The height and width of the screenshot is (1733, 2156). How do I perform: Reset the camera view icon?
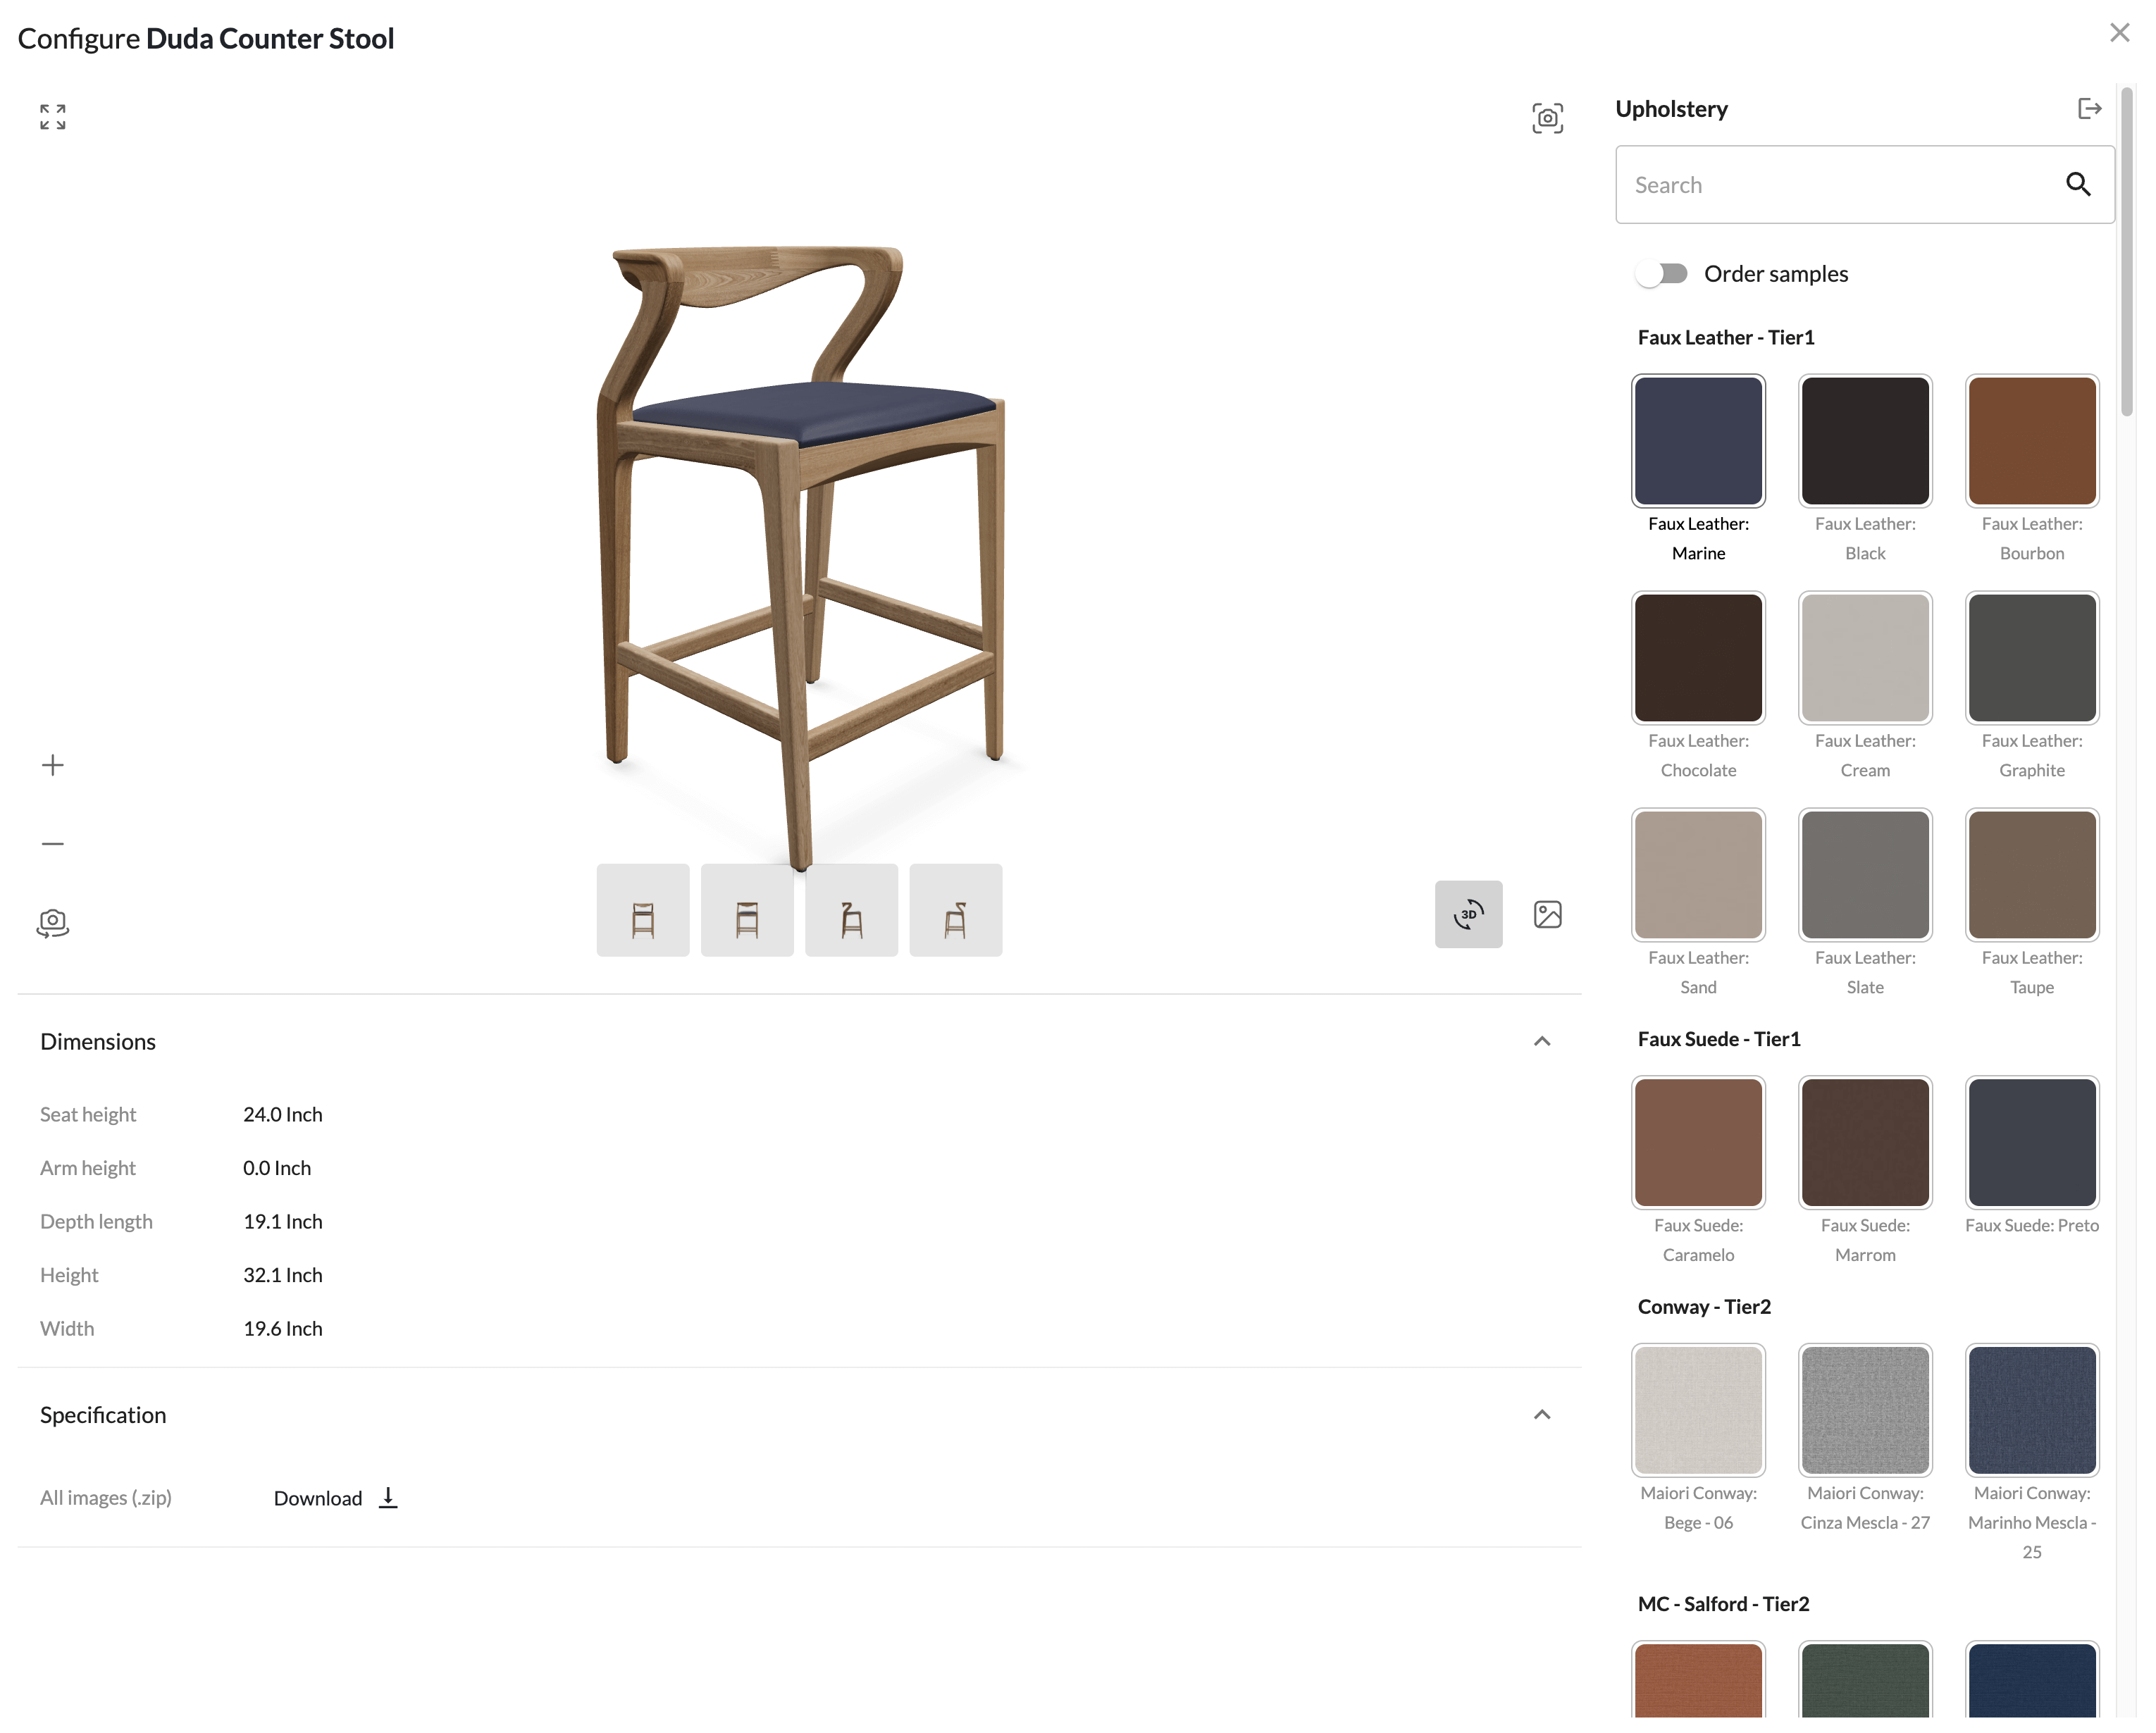coord(53,922)
